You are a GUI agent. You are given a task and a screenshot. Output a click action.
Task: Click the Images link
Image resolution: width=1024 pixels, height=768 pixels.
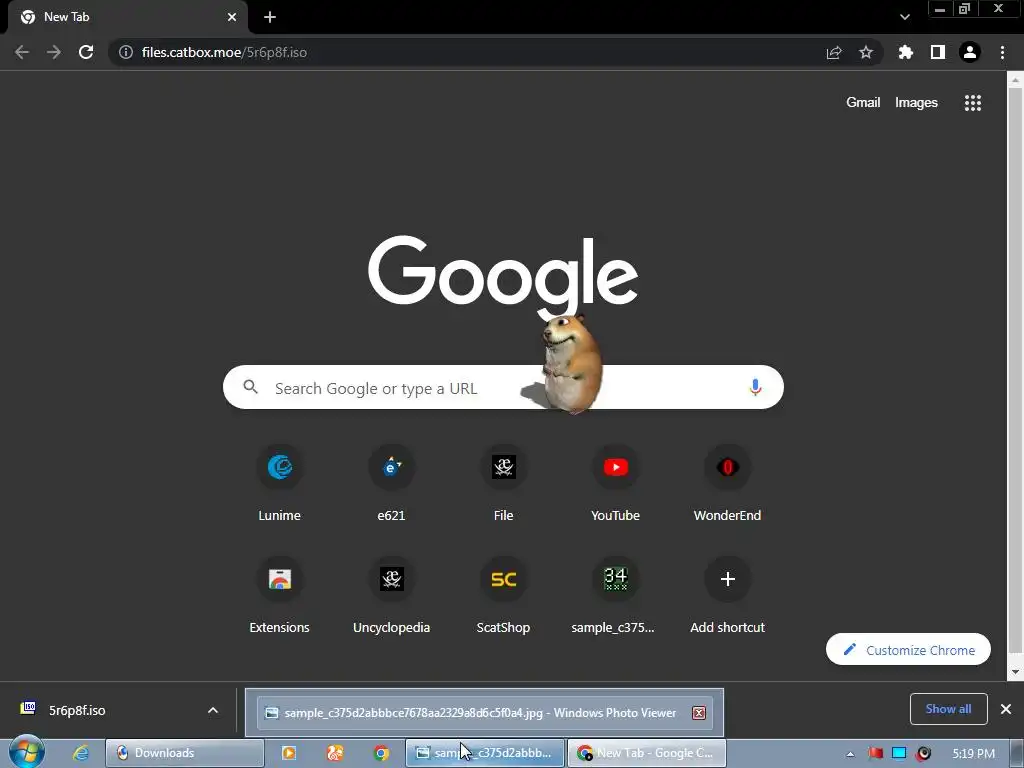pos(916,103)
